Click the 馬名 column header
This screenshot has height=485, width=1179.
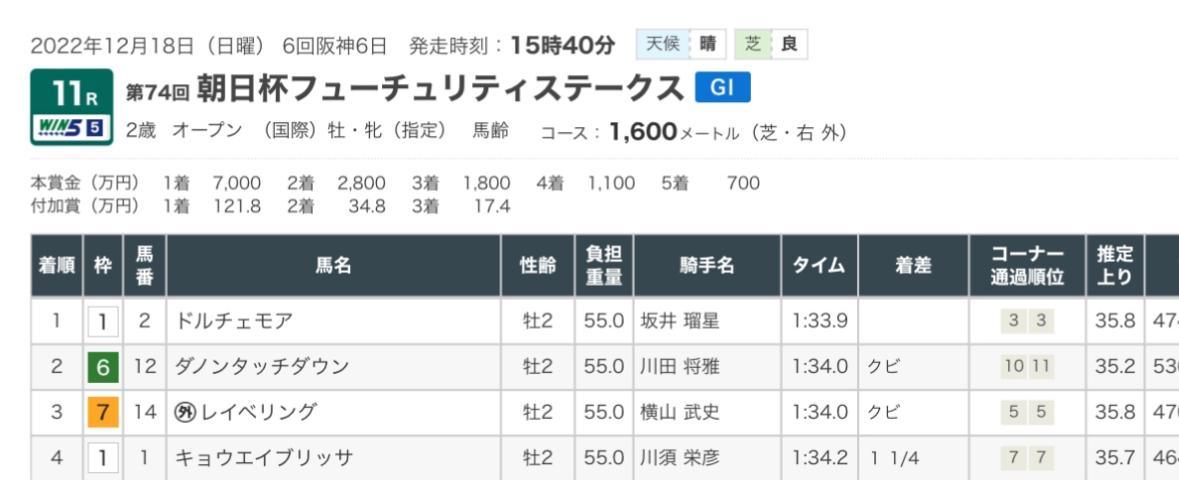click(337, 266)
